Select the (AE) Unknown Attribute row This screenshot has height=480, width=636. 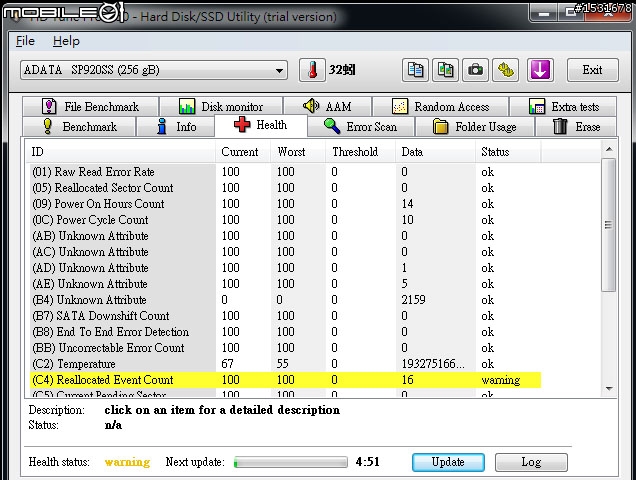pyautogui.click(x=285, y=284)
